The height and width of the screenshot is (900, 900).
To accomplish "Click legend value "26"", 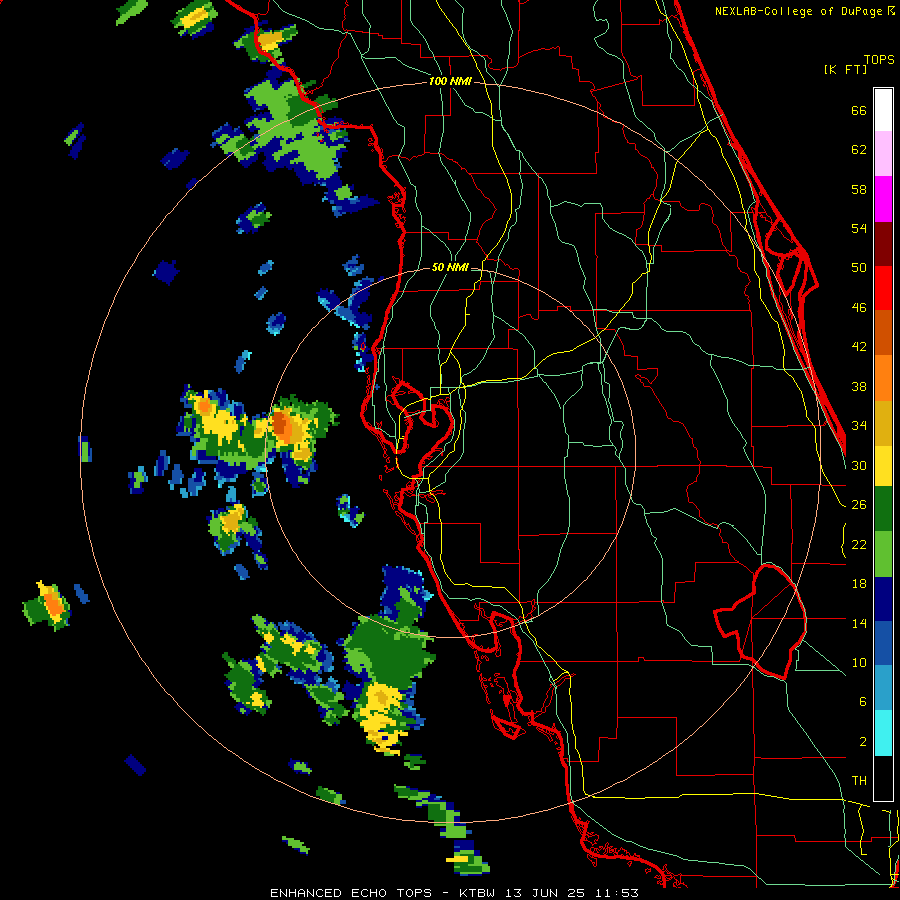I will tap(859, 505).
